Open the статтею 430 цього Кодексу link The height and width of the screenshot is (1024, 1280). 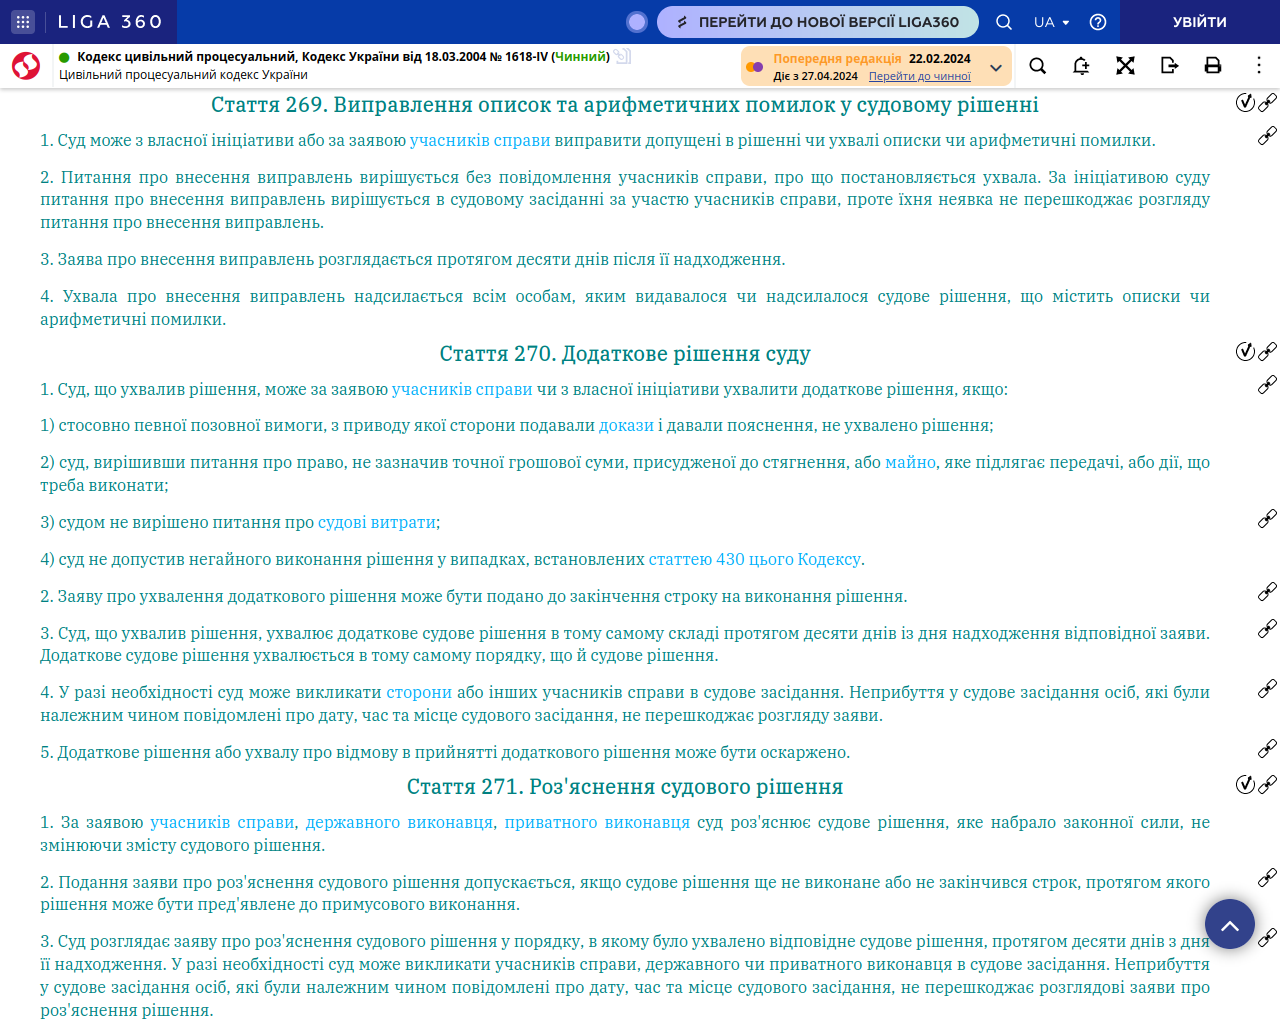point(755,560)
